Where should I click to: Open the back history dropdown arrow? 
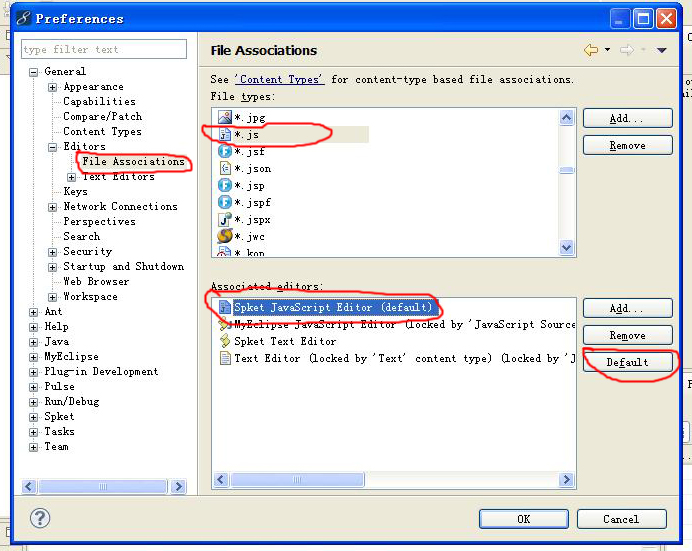point(608,49)
